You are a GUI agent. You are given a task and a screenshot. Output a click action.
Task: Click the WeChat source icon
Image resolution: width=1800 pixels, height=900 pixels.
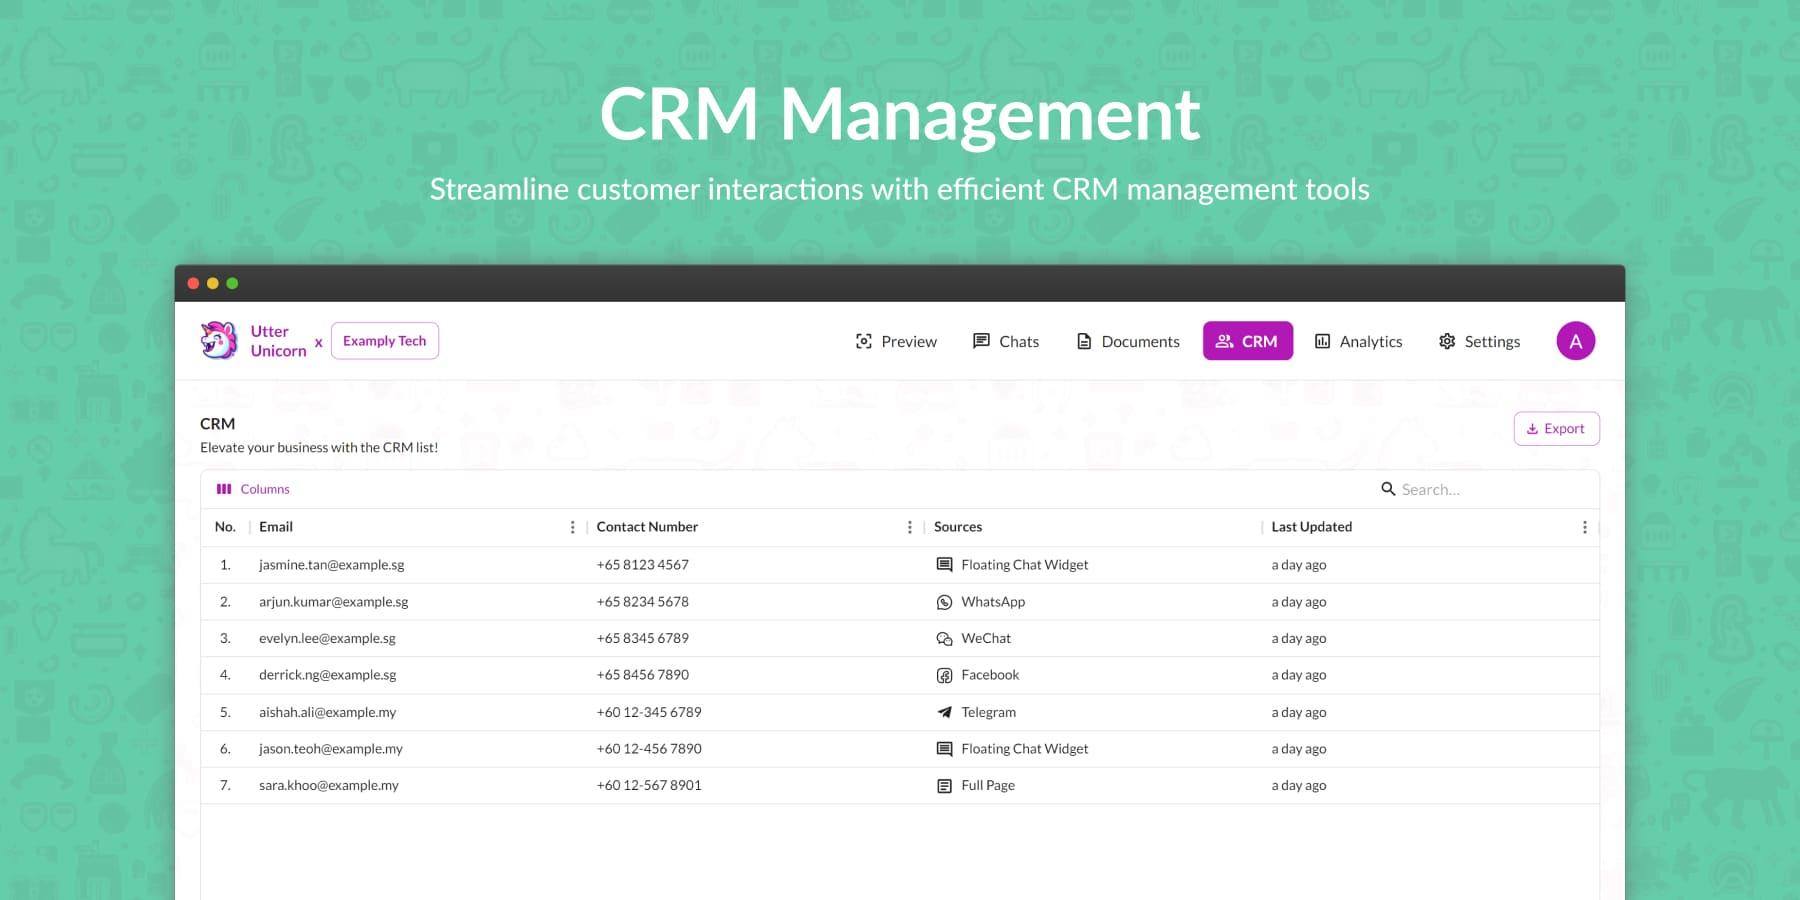944,639
